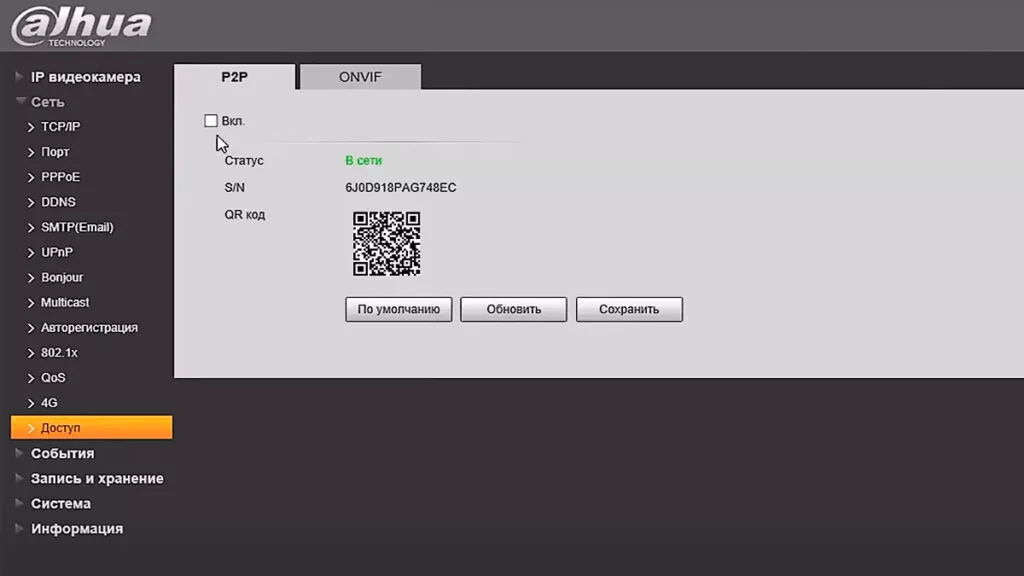
Task: Switch to the ONVIF tab
Action: click(x=360, y=77)
